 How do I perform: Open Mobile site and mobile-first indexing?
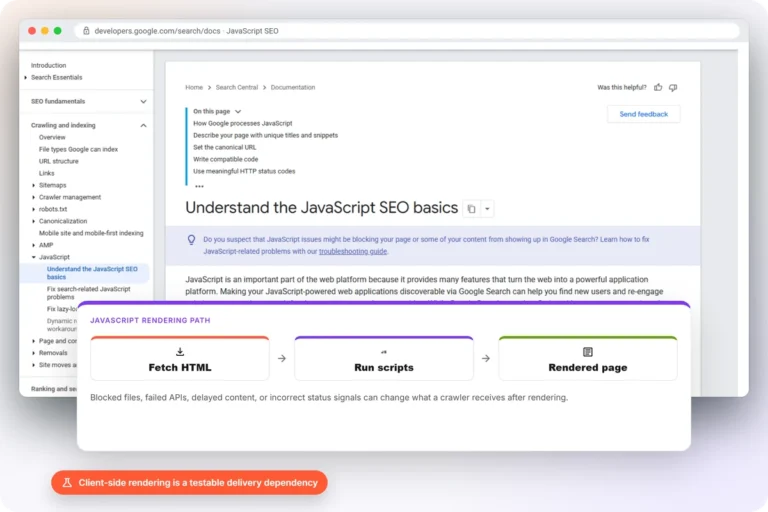pyautogui.click(x=91, y=233)
